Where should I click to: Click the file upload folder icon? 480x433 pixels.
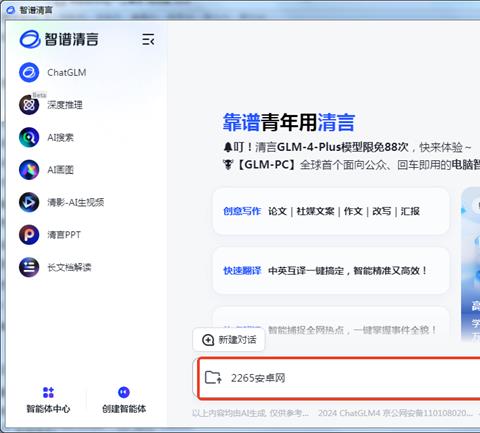pos(213,377)
